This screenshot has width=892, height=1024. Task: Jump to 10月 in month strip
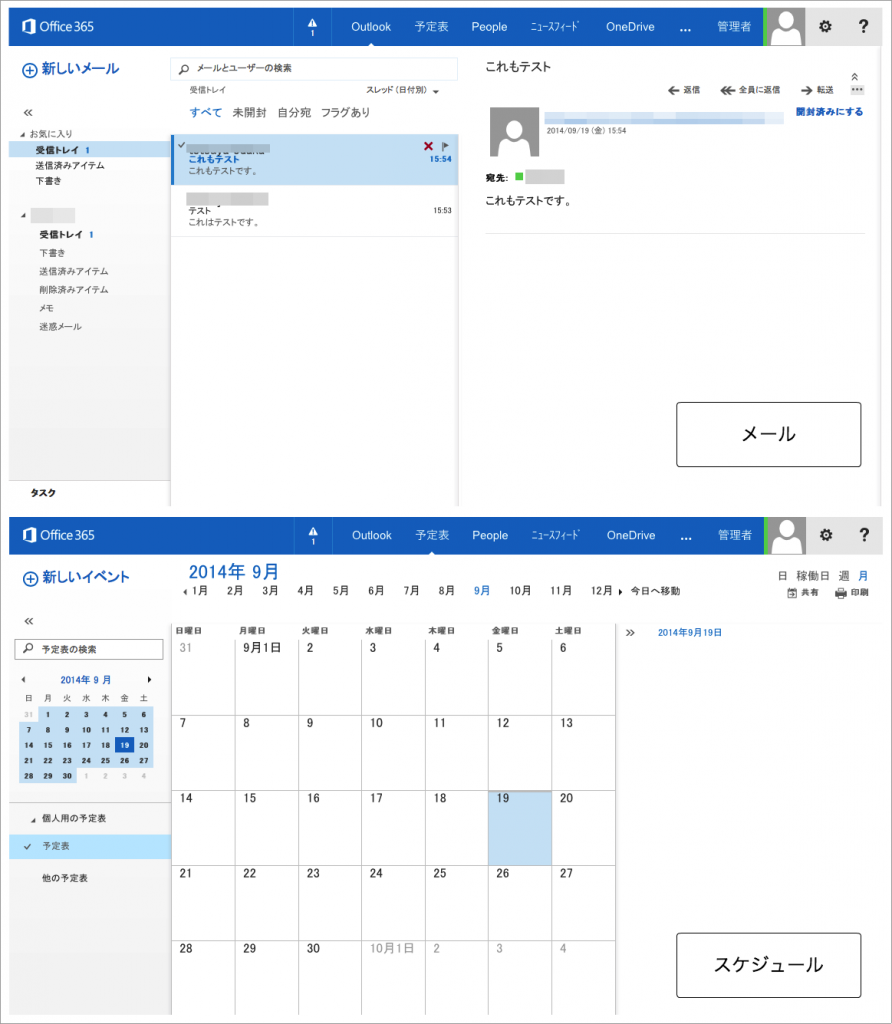pos(520,591)
